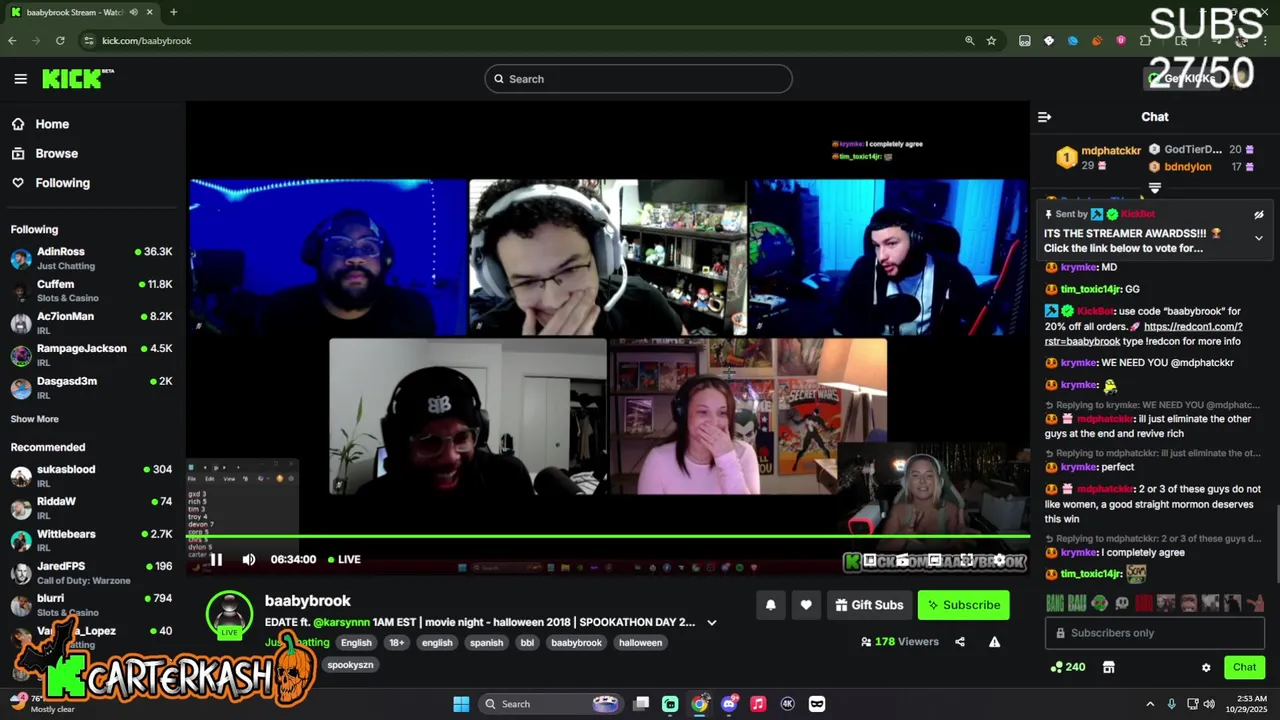1280x720 pixels.
Task: Open video settings gear in player
Action: pyautogui.click(x=999, y=561)
